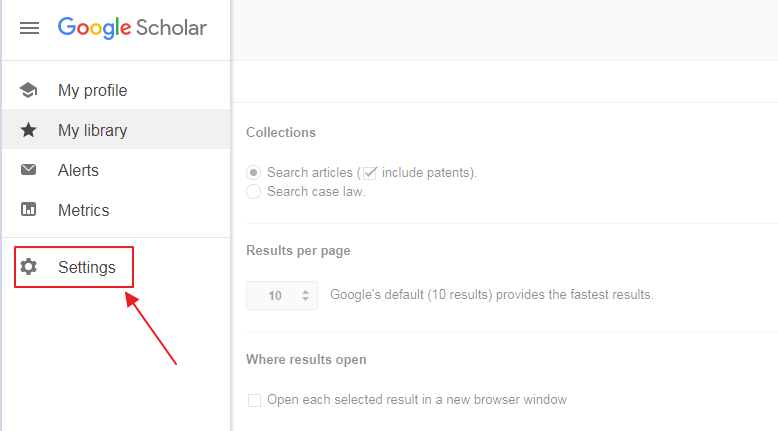Open the hamburger menu icon

click(x=29, y=28)
